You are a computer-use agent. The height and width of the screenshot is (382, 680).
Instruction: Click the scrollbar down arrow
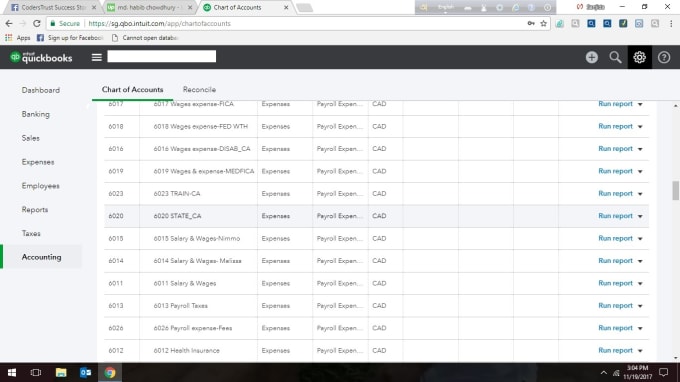tap(676, 358)
